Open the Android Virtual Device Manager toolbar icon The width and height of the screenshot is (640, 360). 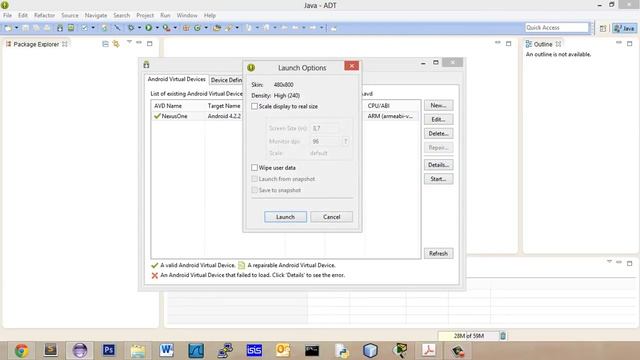click(71, 28)
